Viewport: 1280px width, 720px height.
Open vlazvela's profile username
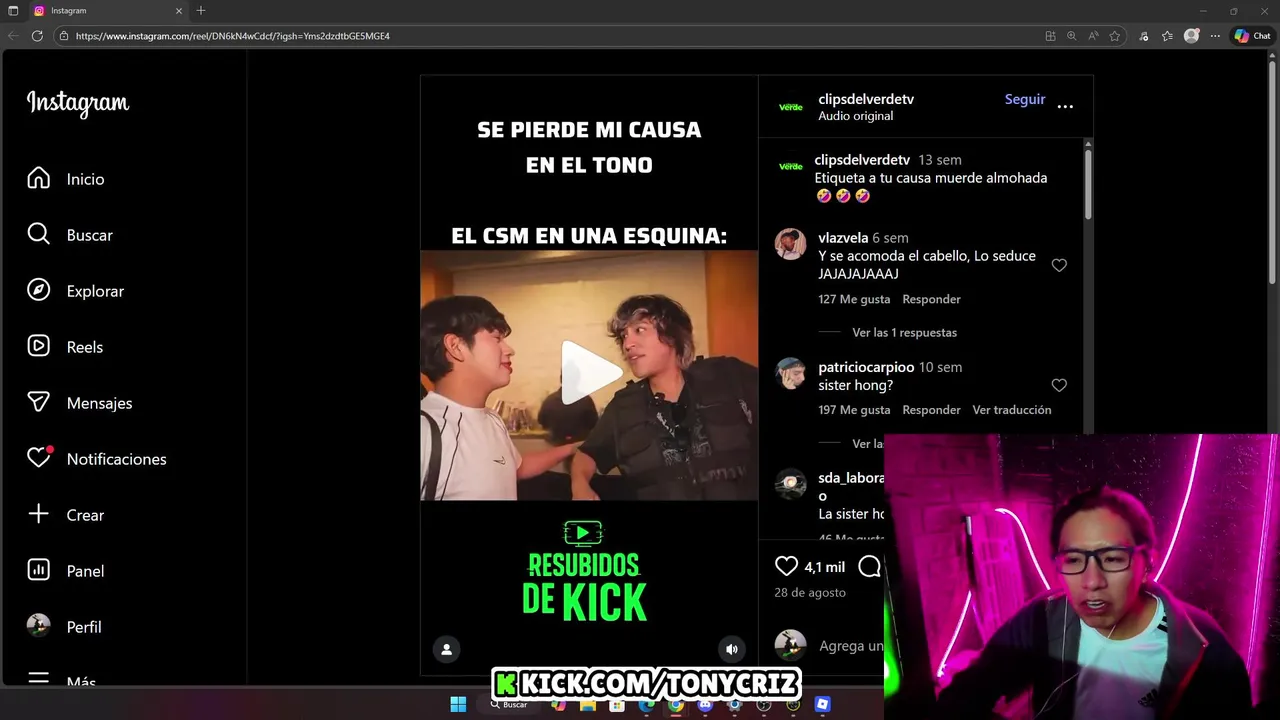tap(843, 238)
